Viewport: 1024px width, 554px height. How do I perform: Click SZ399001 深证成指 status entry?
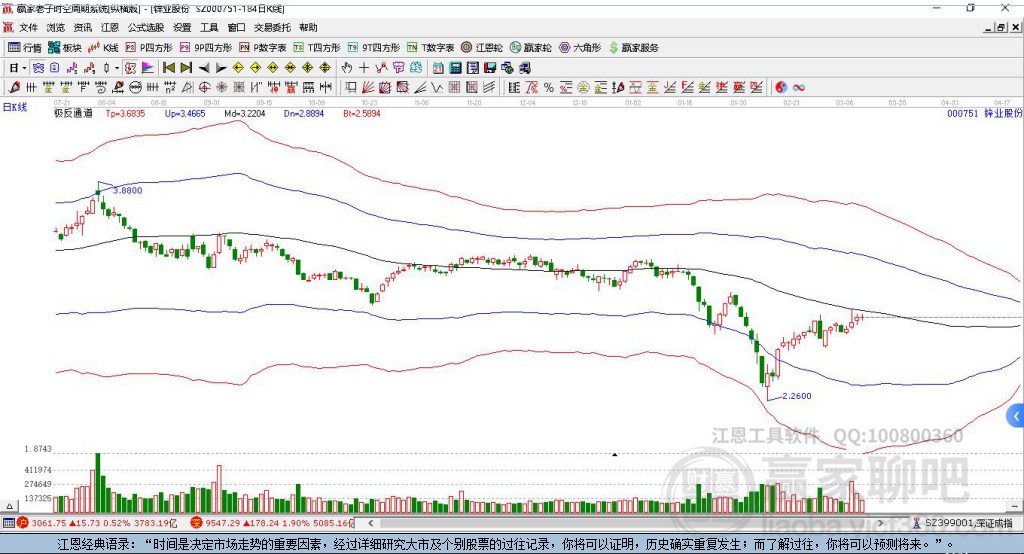tap(963, 523)
